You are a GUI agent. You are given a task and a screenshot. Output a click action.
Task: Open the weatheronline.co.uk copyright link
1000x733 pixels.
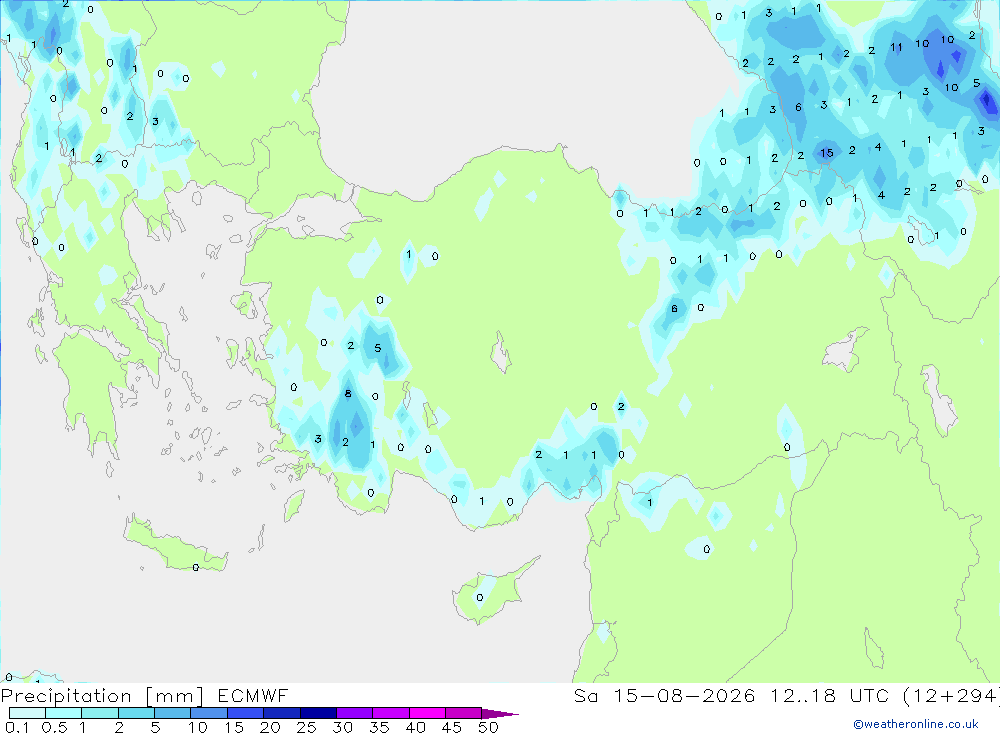(x=916, y=724)
